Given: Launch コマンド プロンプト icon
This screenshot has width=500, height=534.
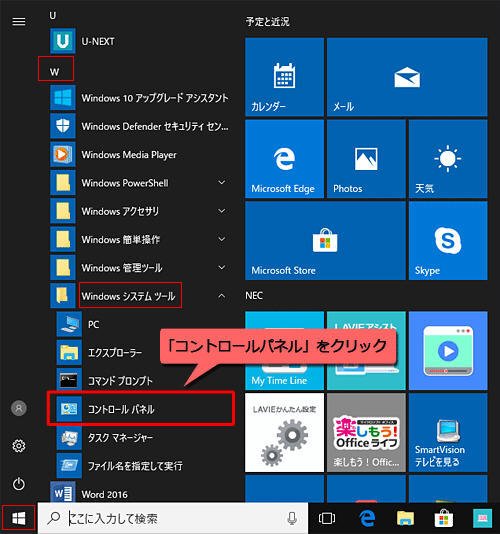Looking at the screenshot, I should pos(69,381).
